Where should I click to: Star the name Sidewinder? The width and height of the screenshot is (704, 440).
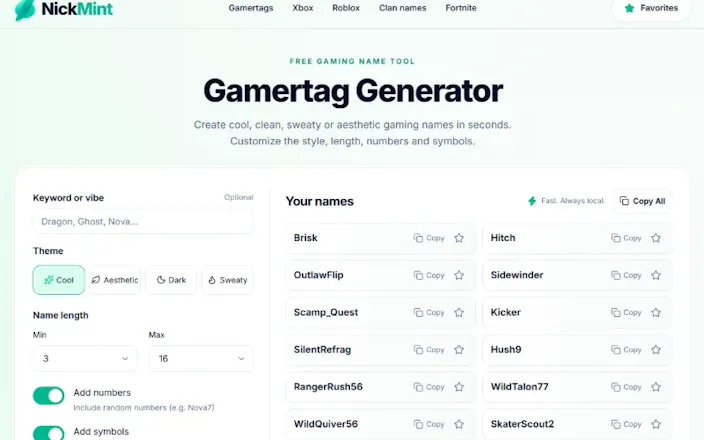pos(656,275)
